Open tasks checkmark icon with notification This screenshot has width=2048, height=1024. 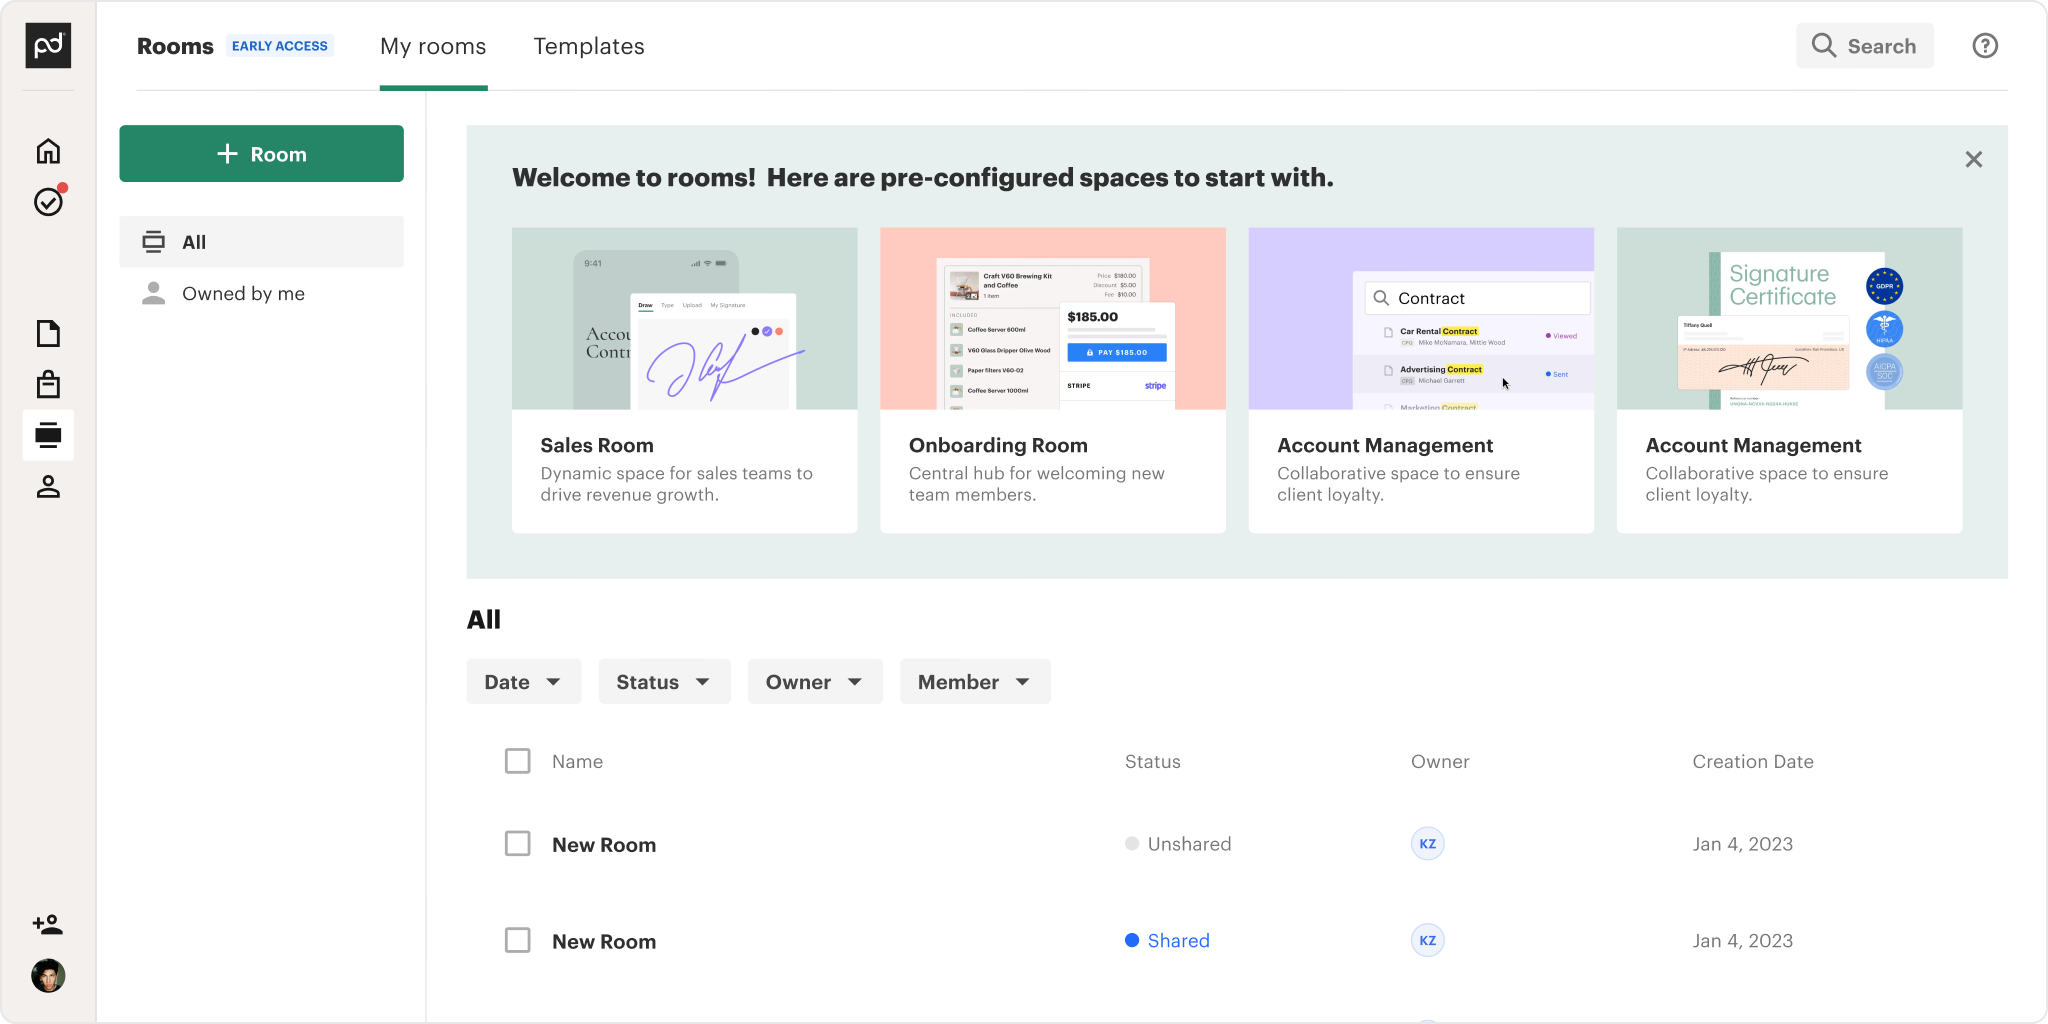(48, 202)
